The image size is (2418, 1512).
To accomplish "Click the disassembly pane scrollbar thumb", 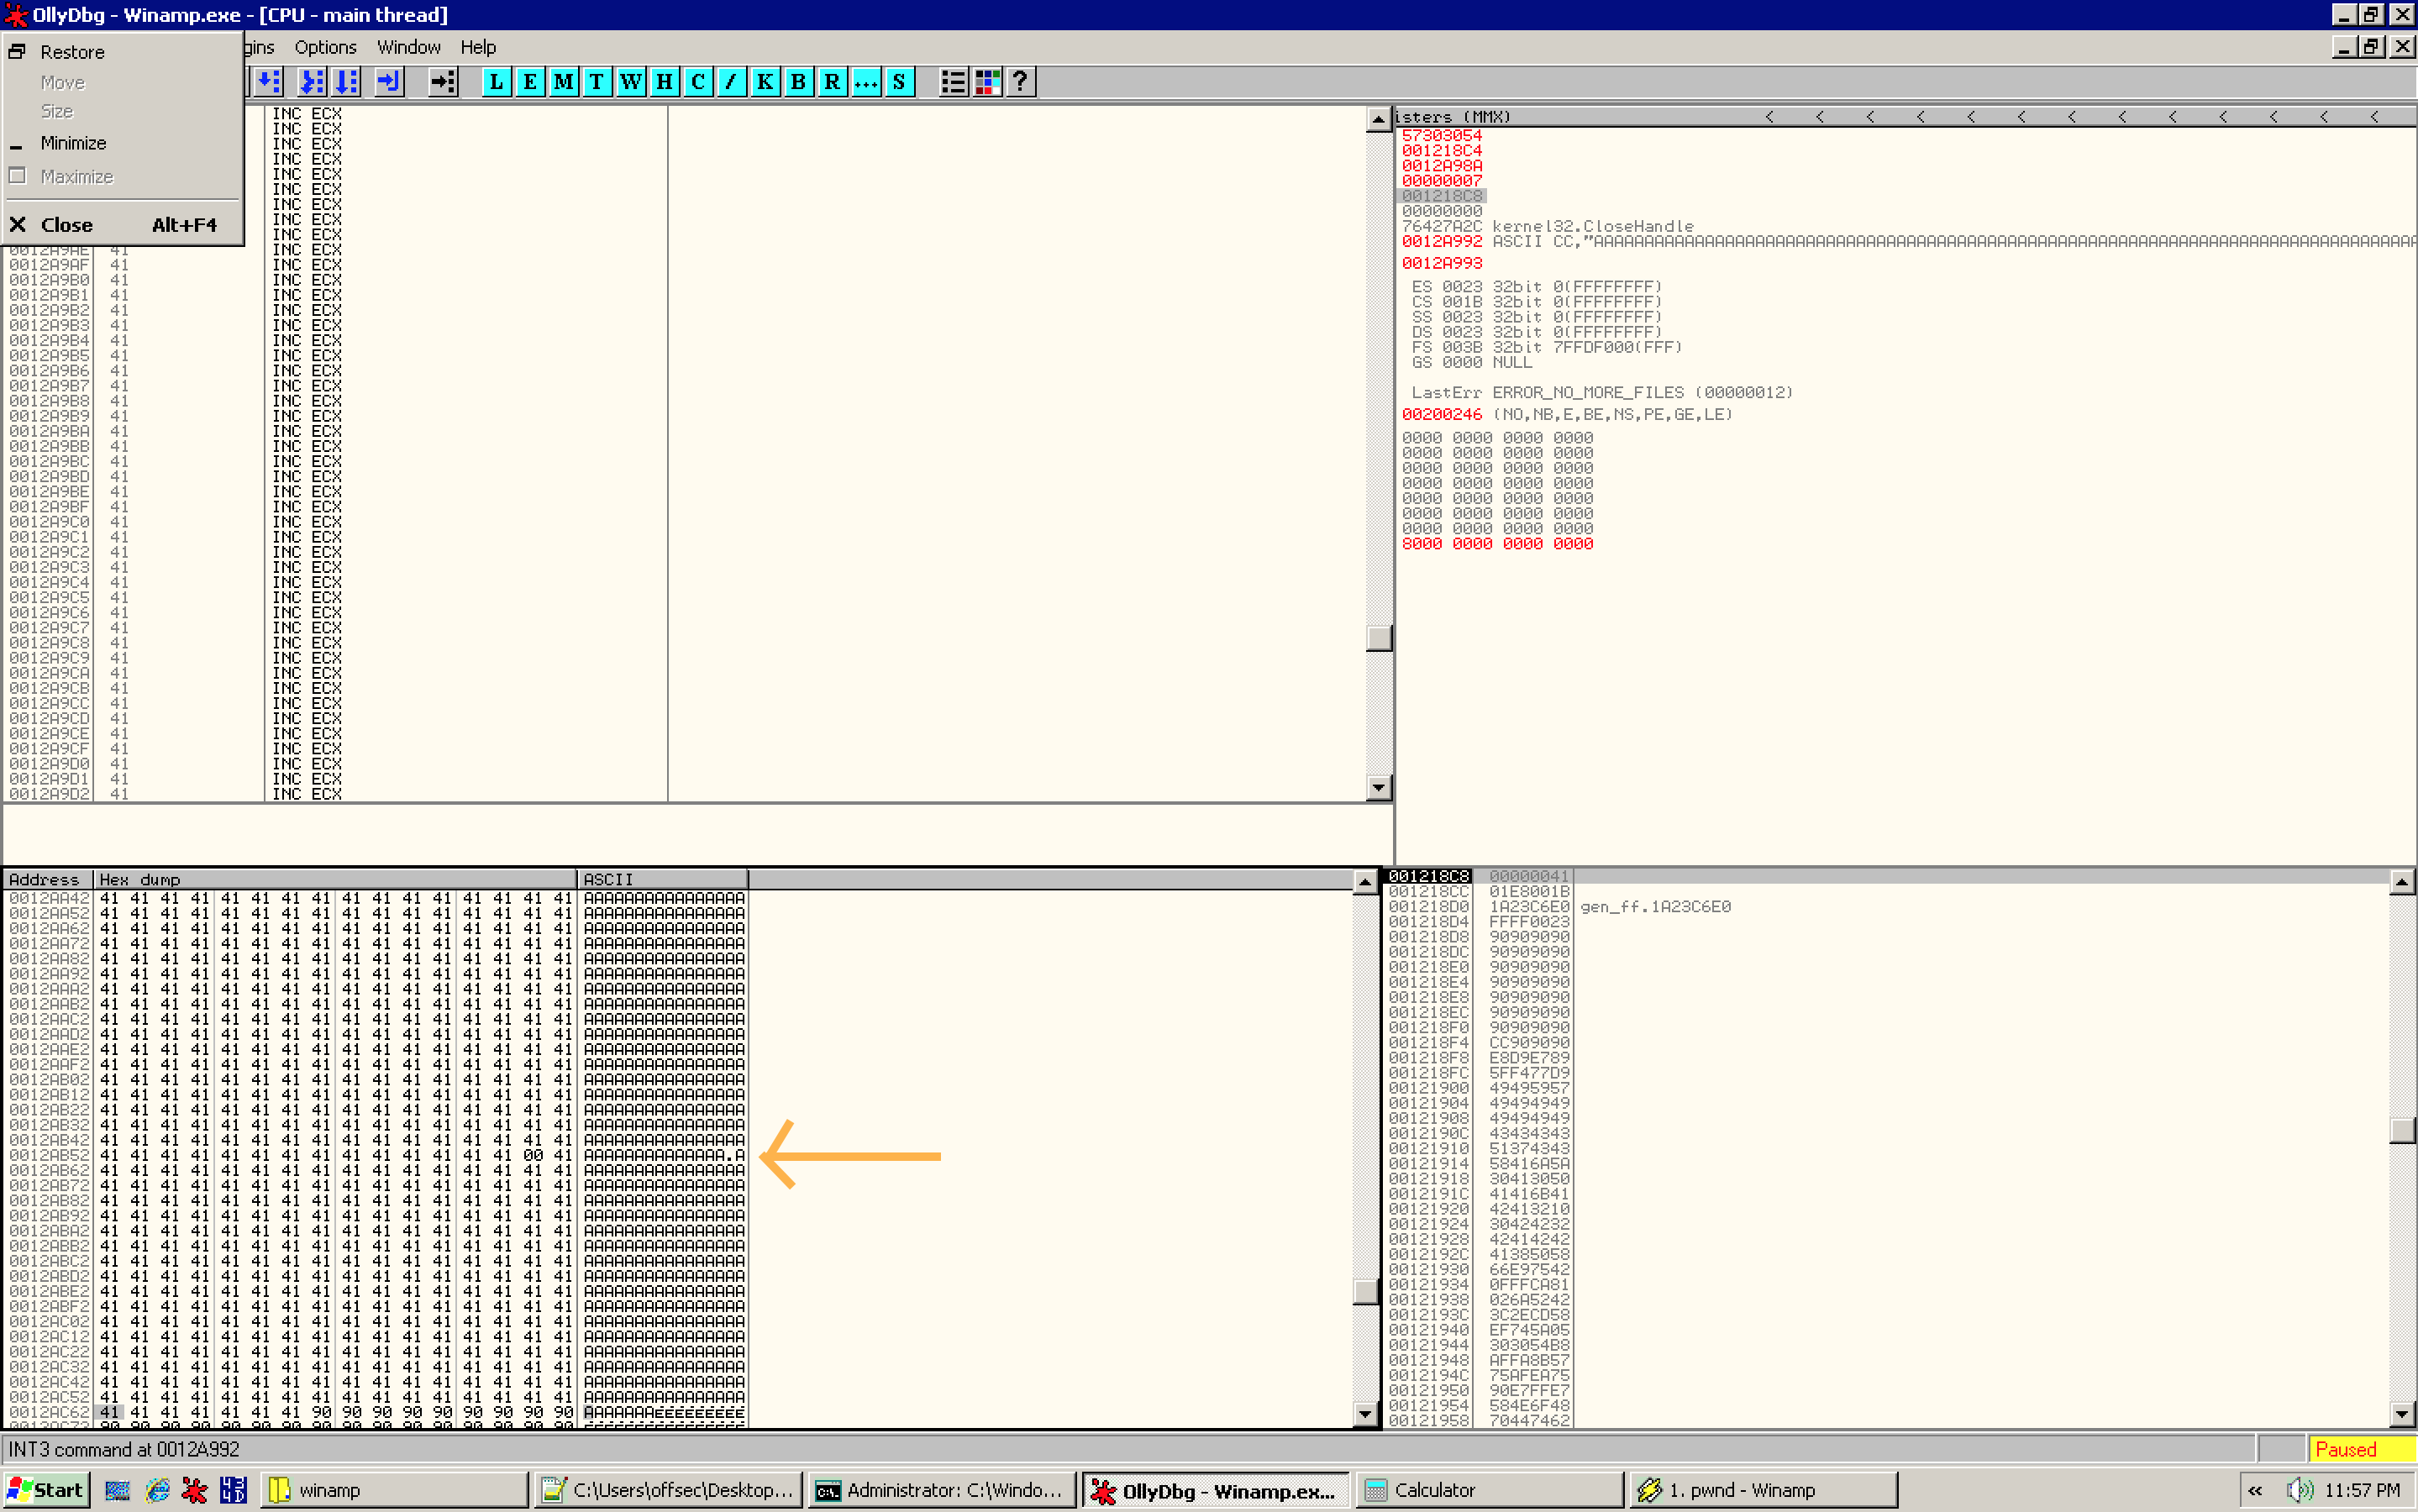I will (x=1378, y=637).
